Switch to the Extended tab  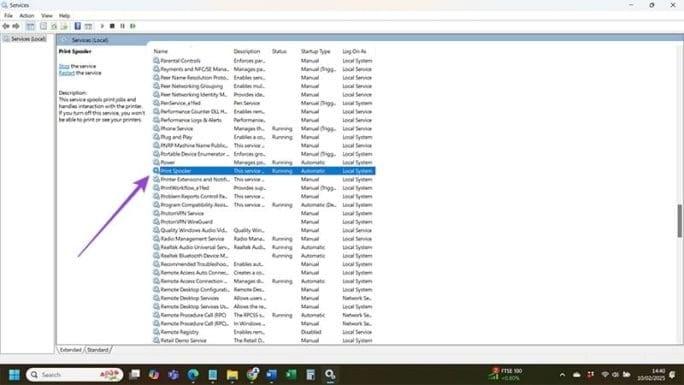(71, 350)
